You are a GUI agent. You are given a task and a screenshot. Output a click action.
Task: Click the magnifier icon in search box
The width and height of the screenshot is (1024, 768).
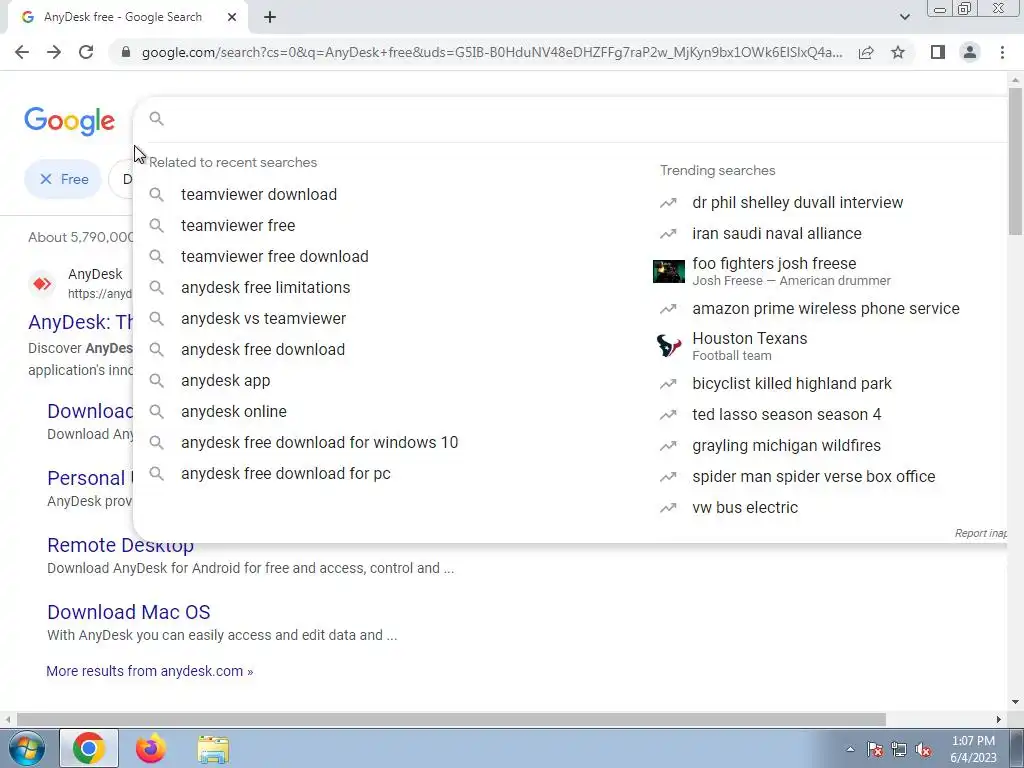pyautogui.click(x=156, y=118)
